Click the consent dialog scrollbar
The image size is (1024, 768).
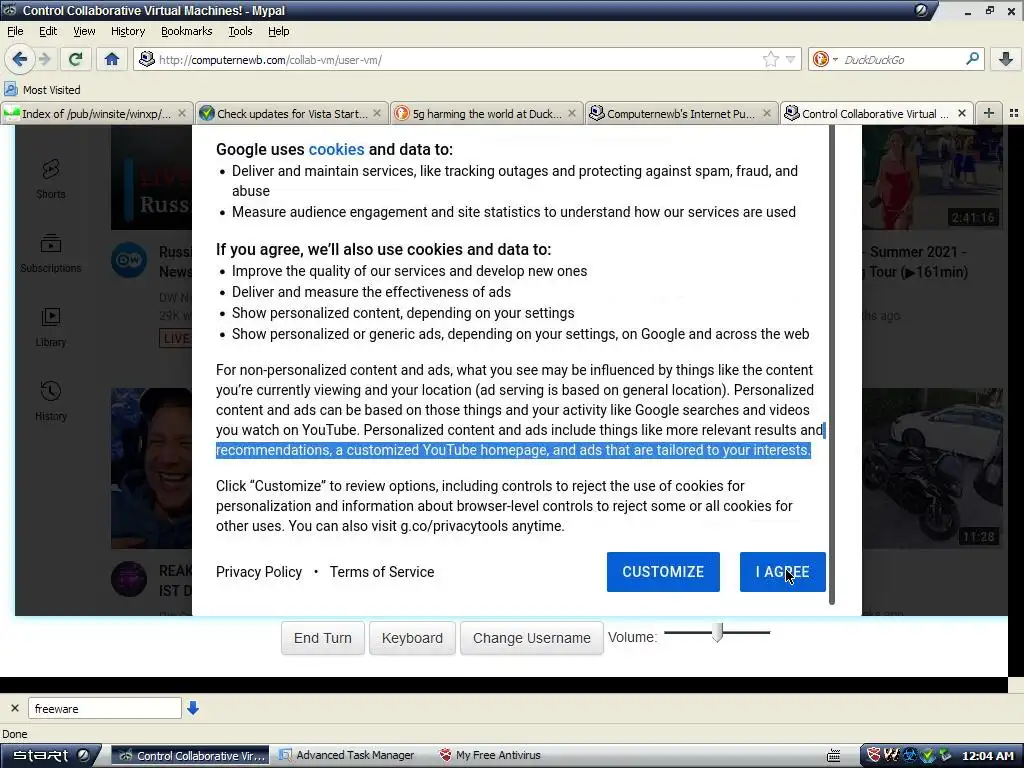pyautogui.click(x=831, y=366)
